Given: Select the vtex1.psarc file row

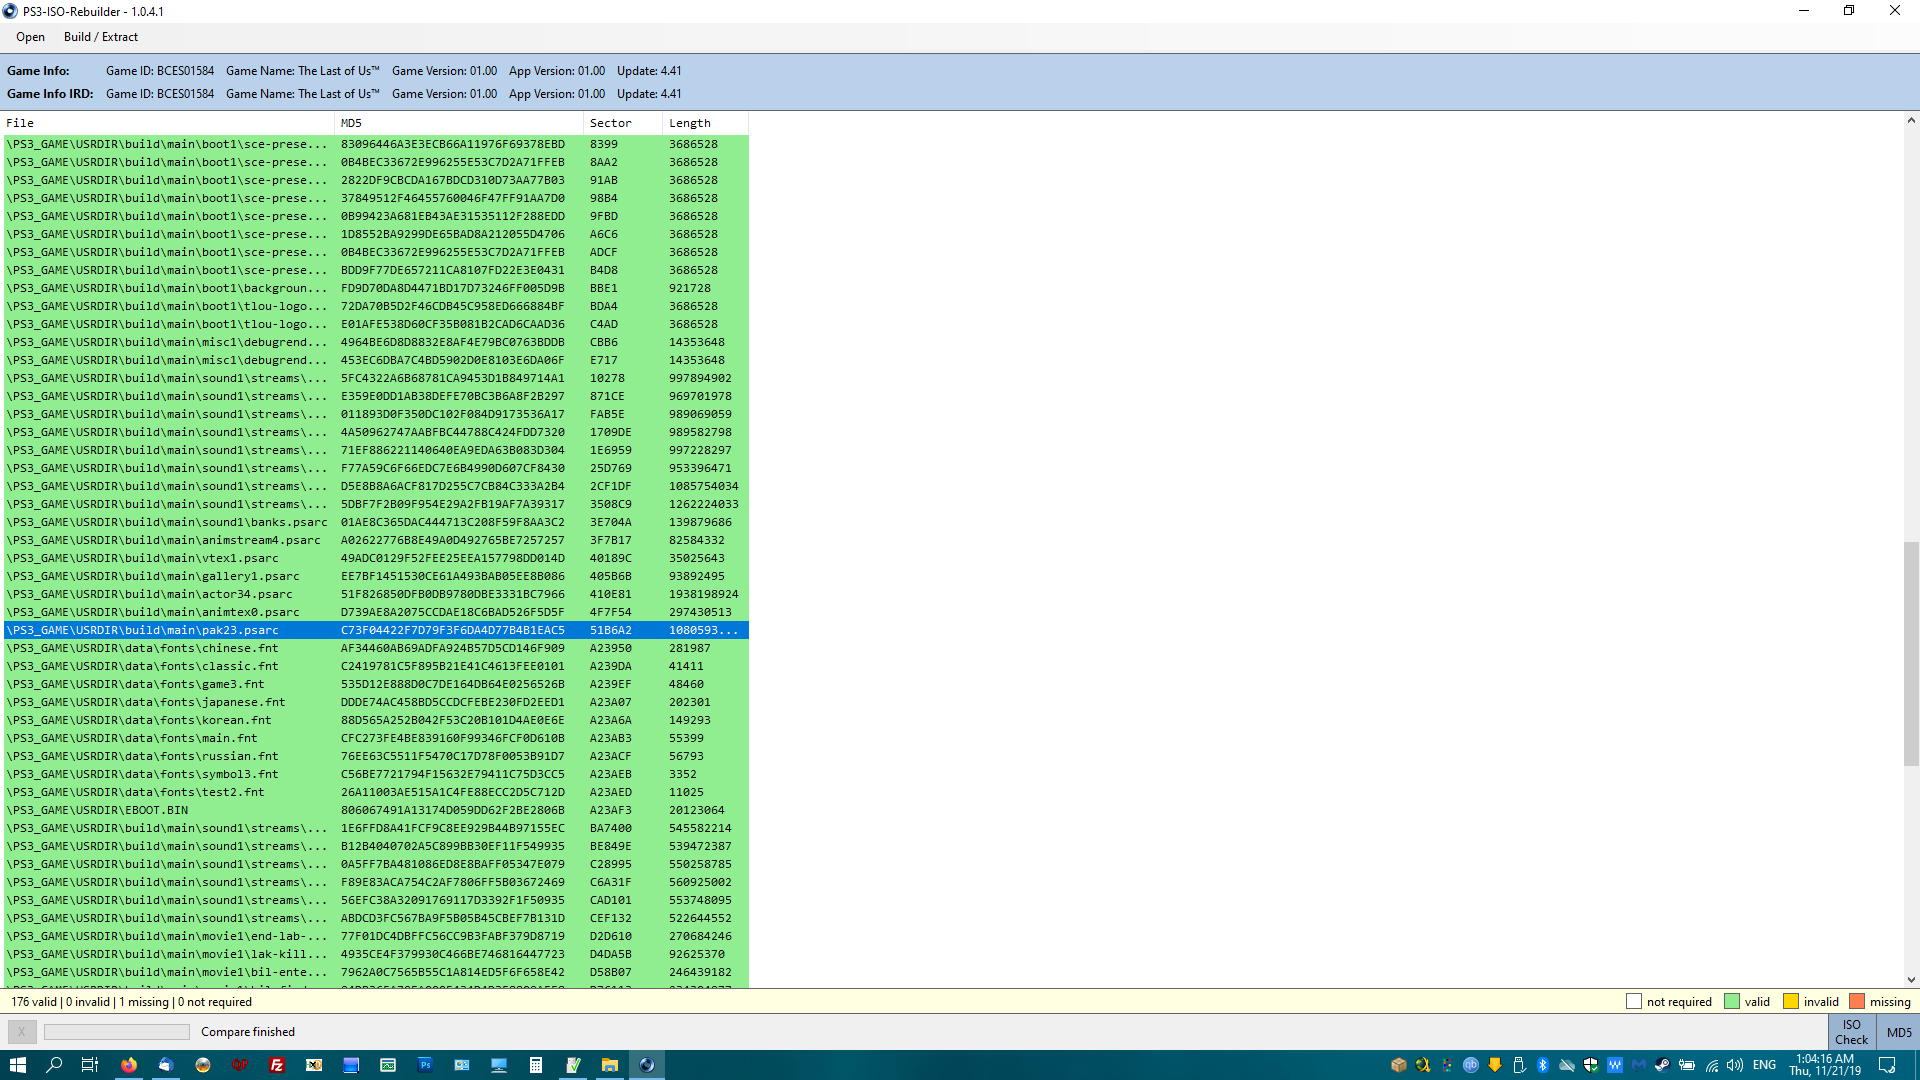Looking at the screenshot, I should coord(376,558).
